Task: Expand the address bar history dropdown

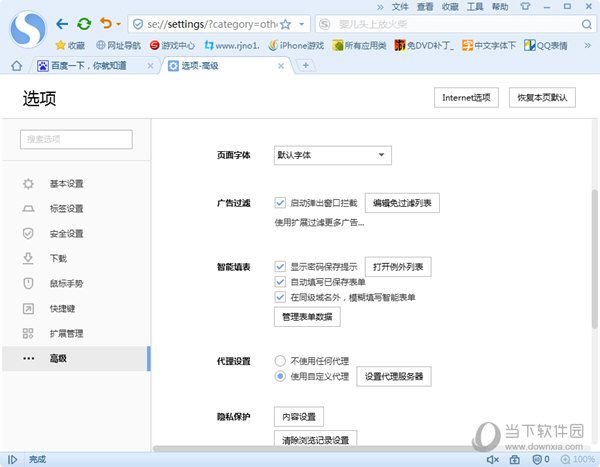Action: (302, 24)
